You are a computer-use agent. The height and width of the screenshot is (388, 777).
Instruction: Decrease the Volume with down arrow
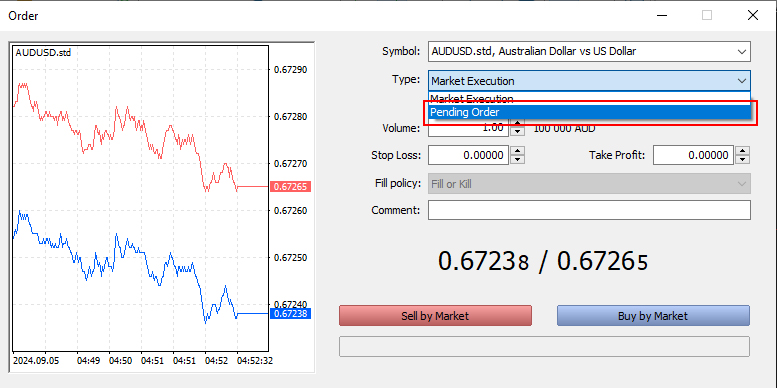click(517, 132)
